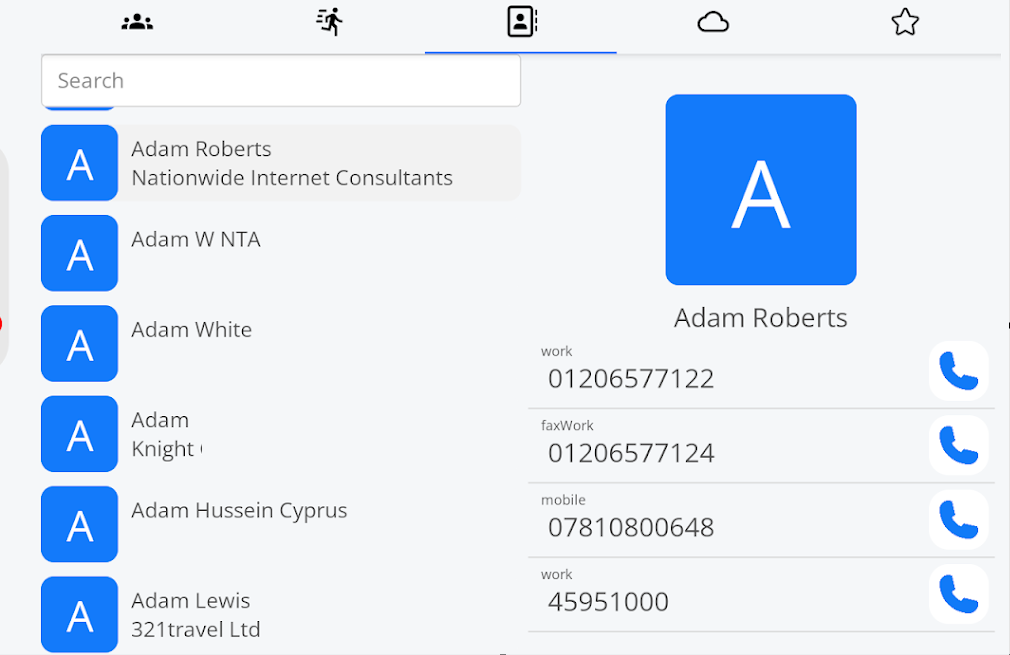
Task: Open the group contacts tab icon
Action: click(137, 22)
